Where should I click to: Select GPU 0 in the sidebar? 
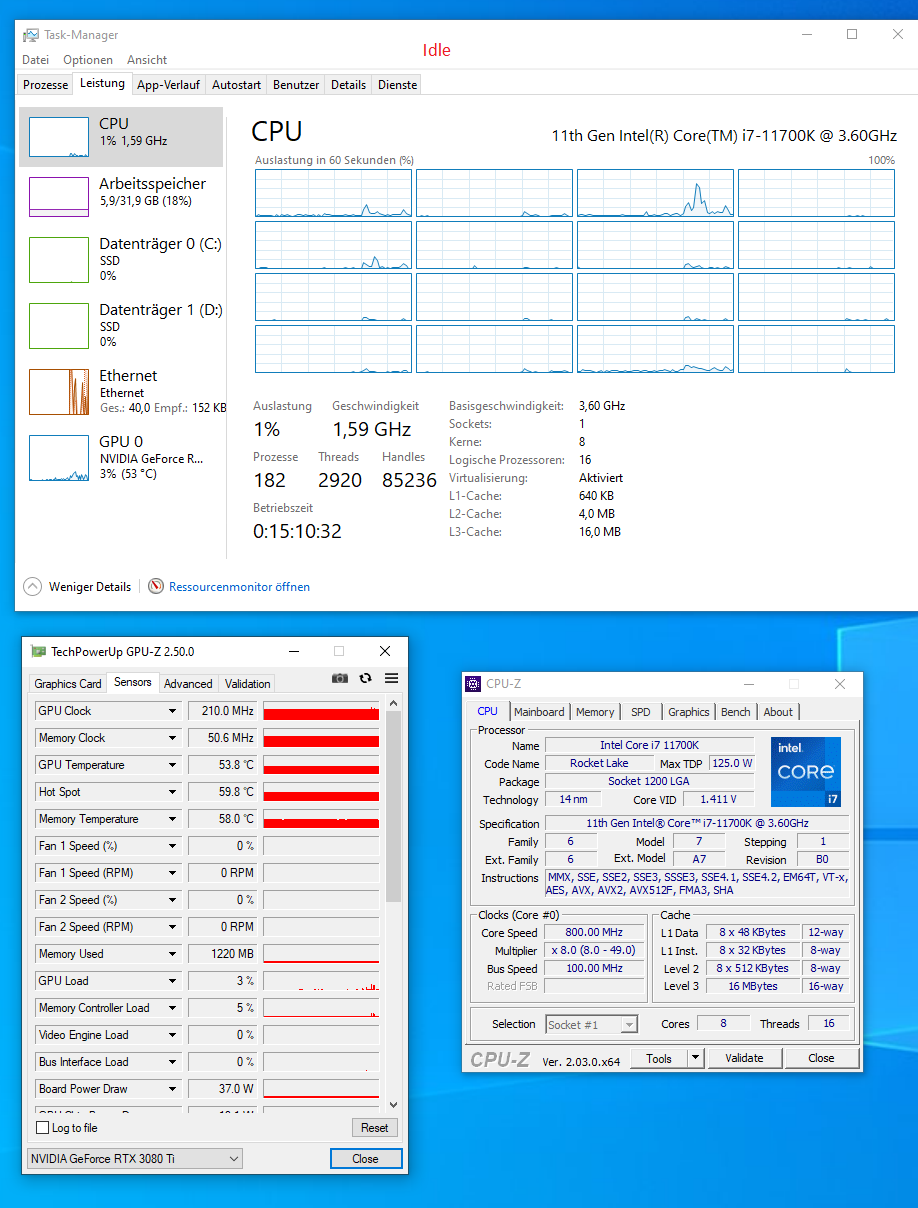point(121,457)
